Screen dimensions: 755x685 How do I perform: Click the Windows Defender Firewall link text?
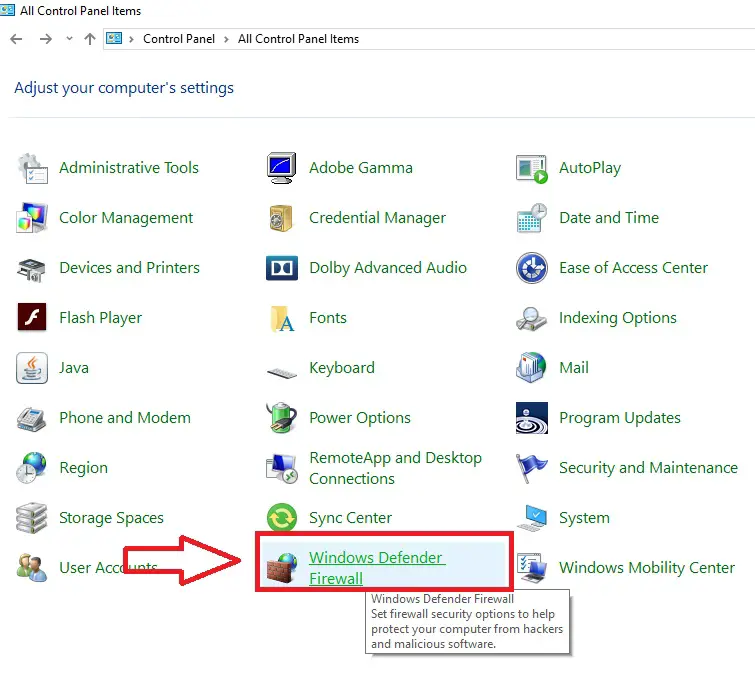coord(377,568)
